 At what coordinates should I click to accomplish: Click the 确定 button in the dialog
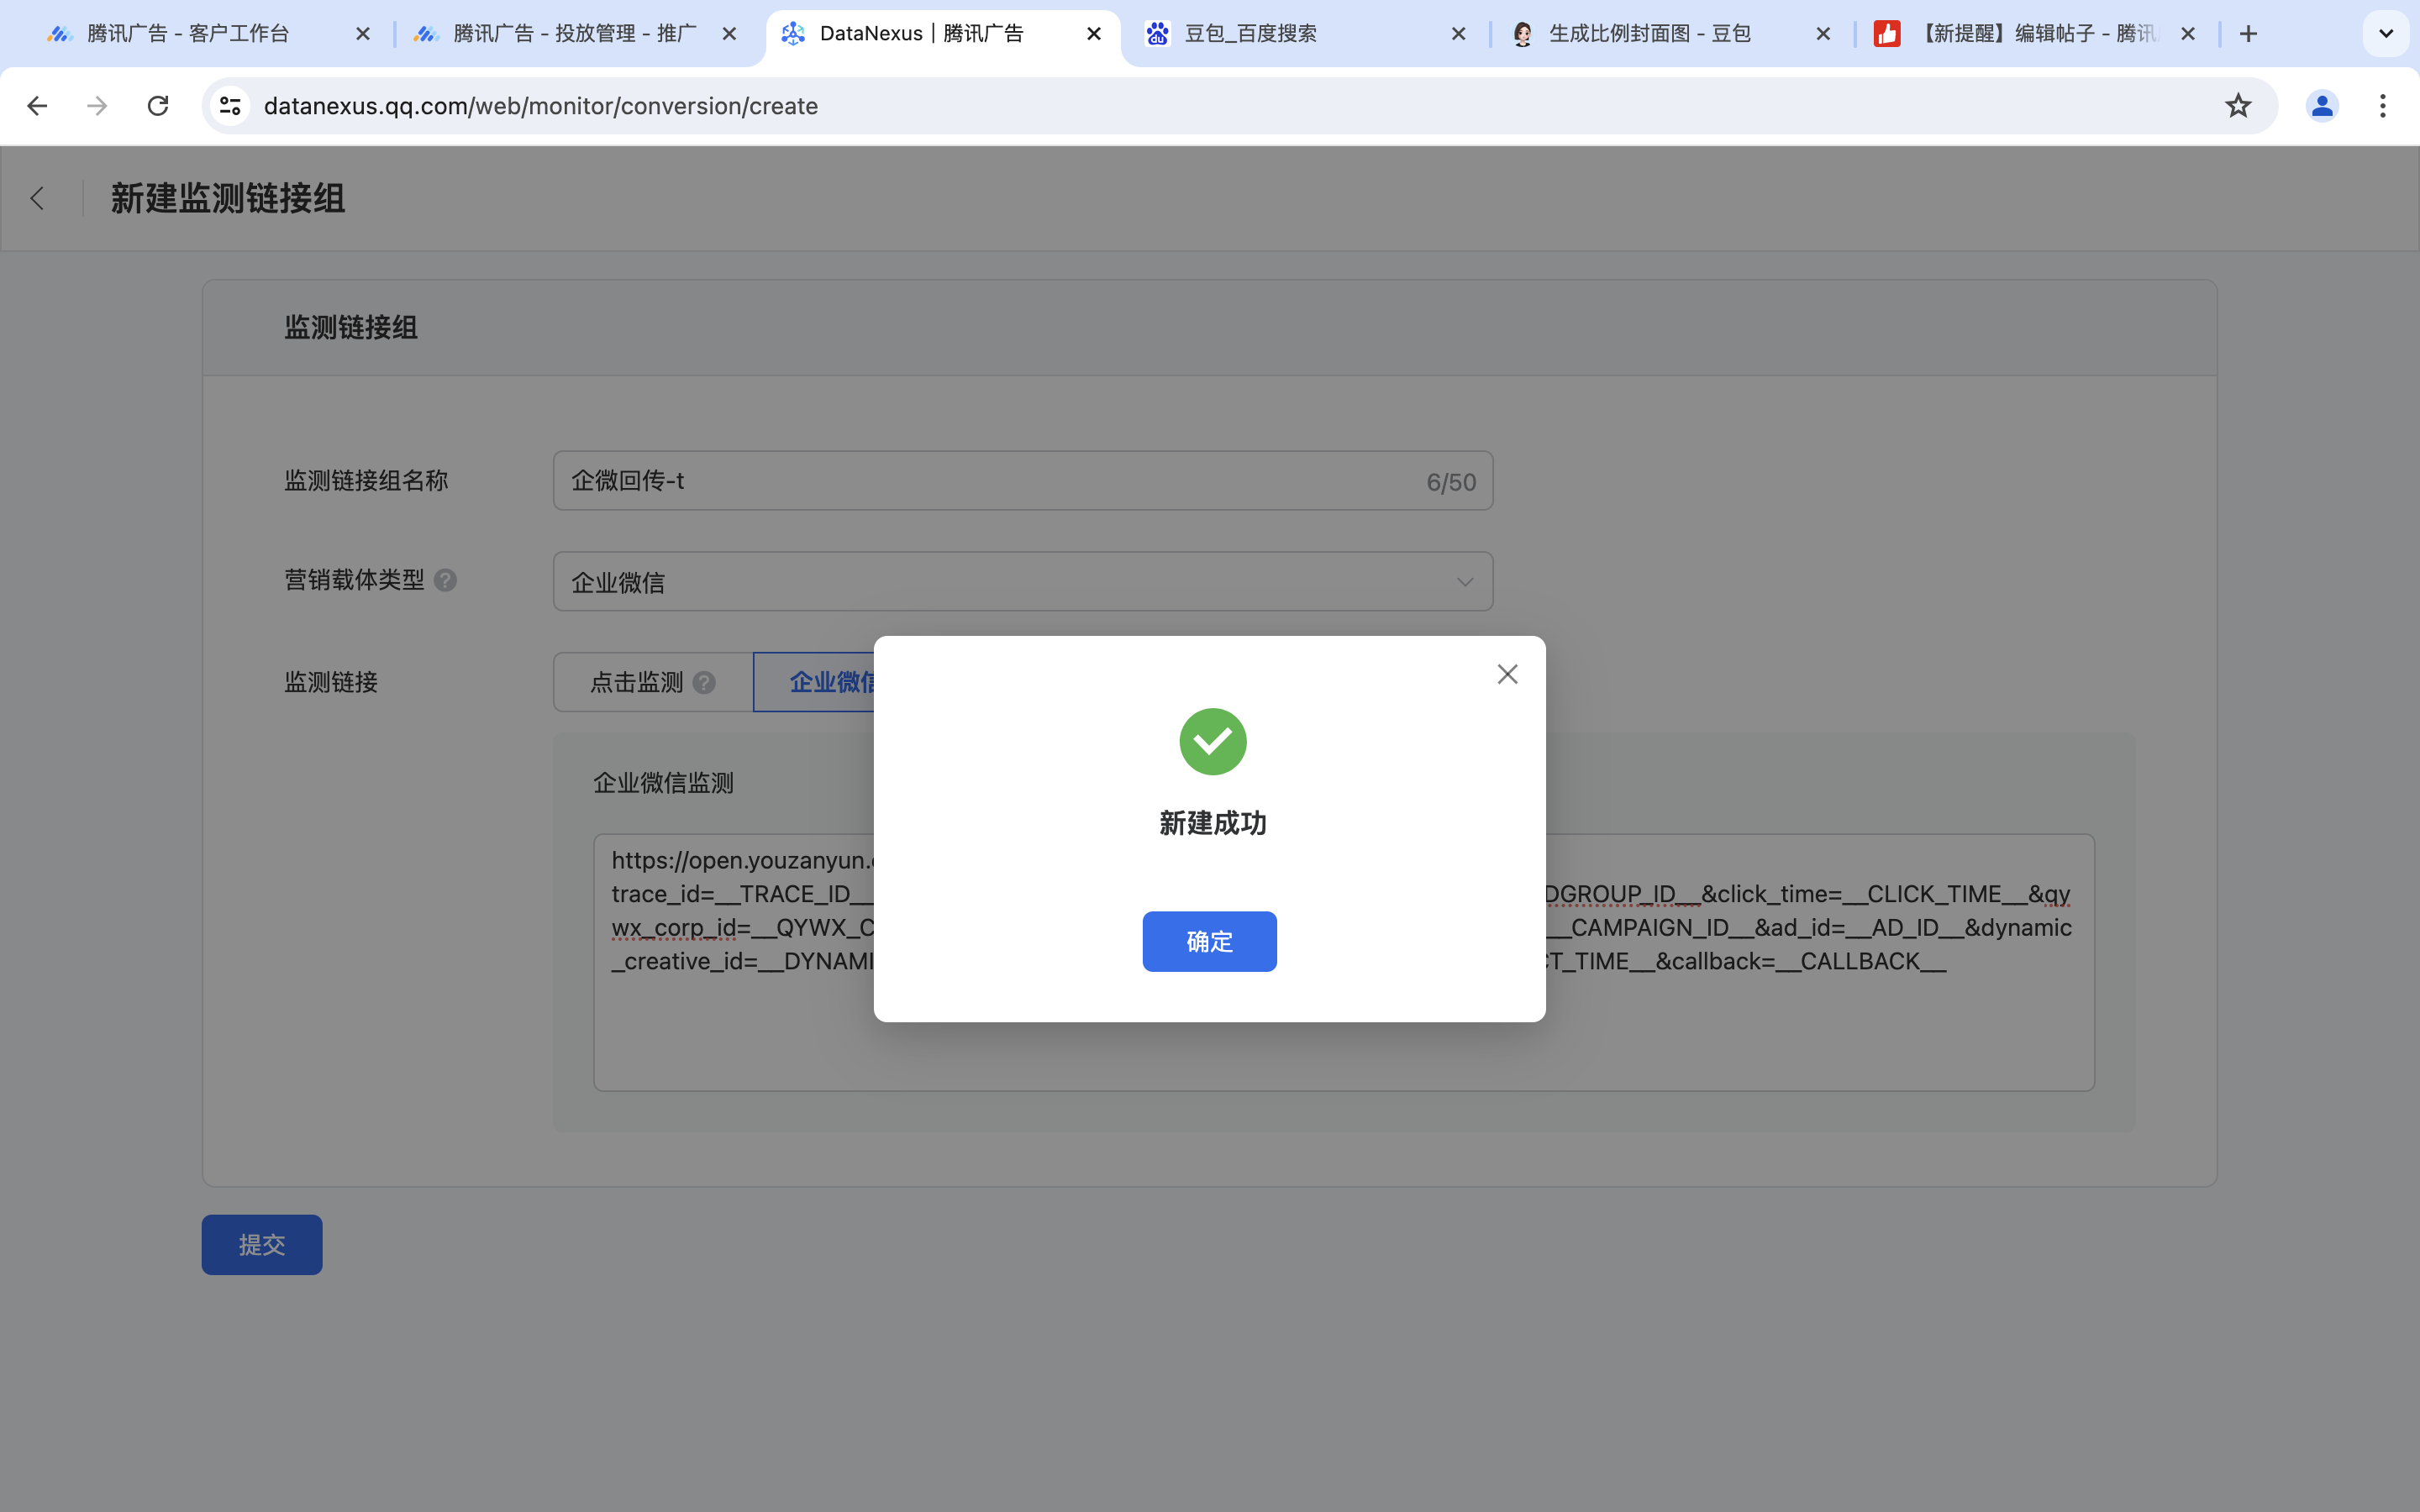point(1209,941)
